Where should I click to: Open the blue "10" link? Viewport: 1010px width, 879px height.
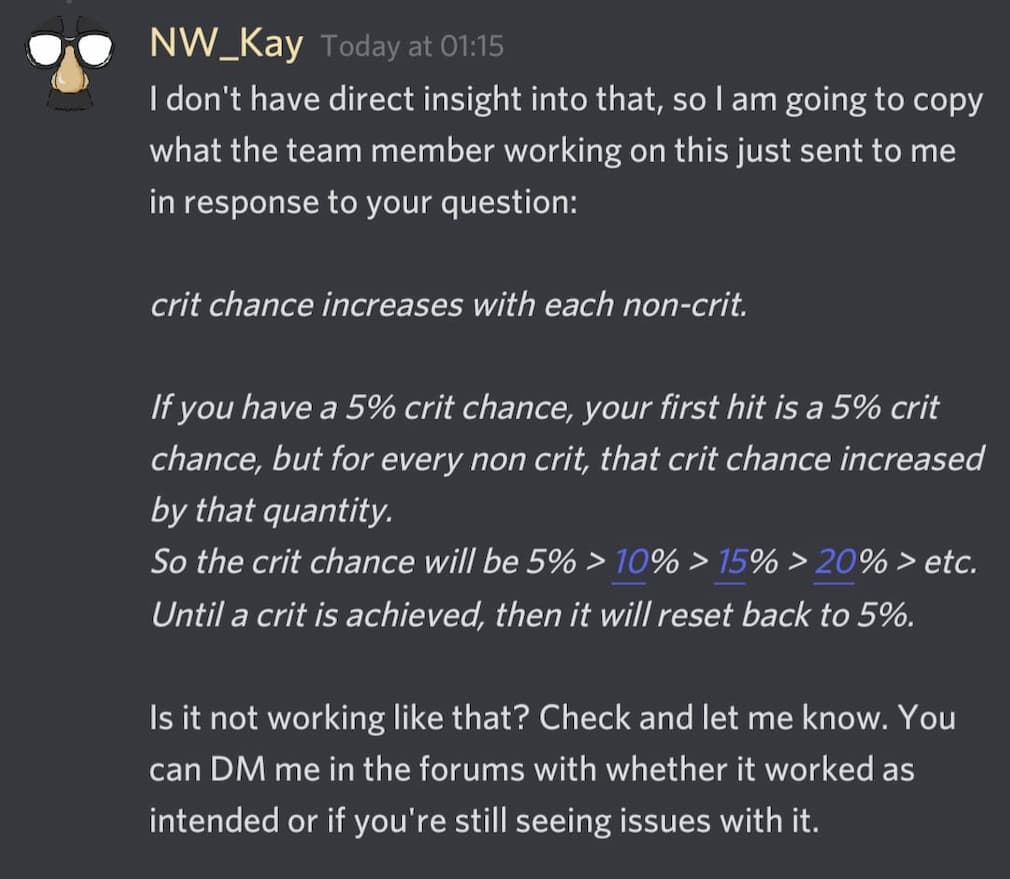pos(631,562)
